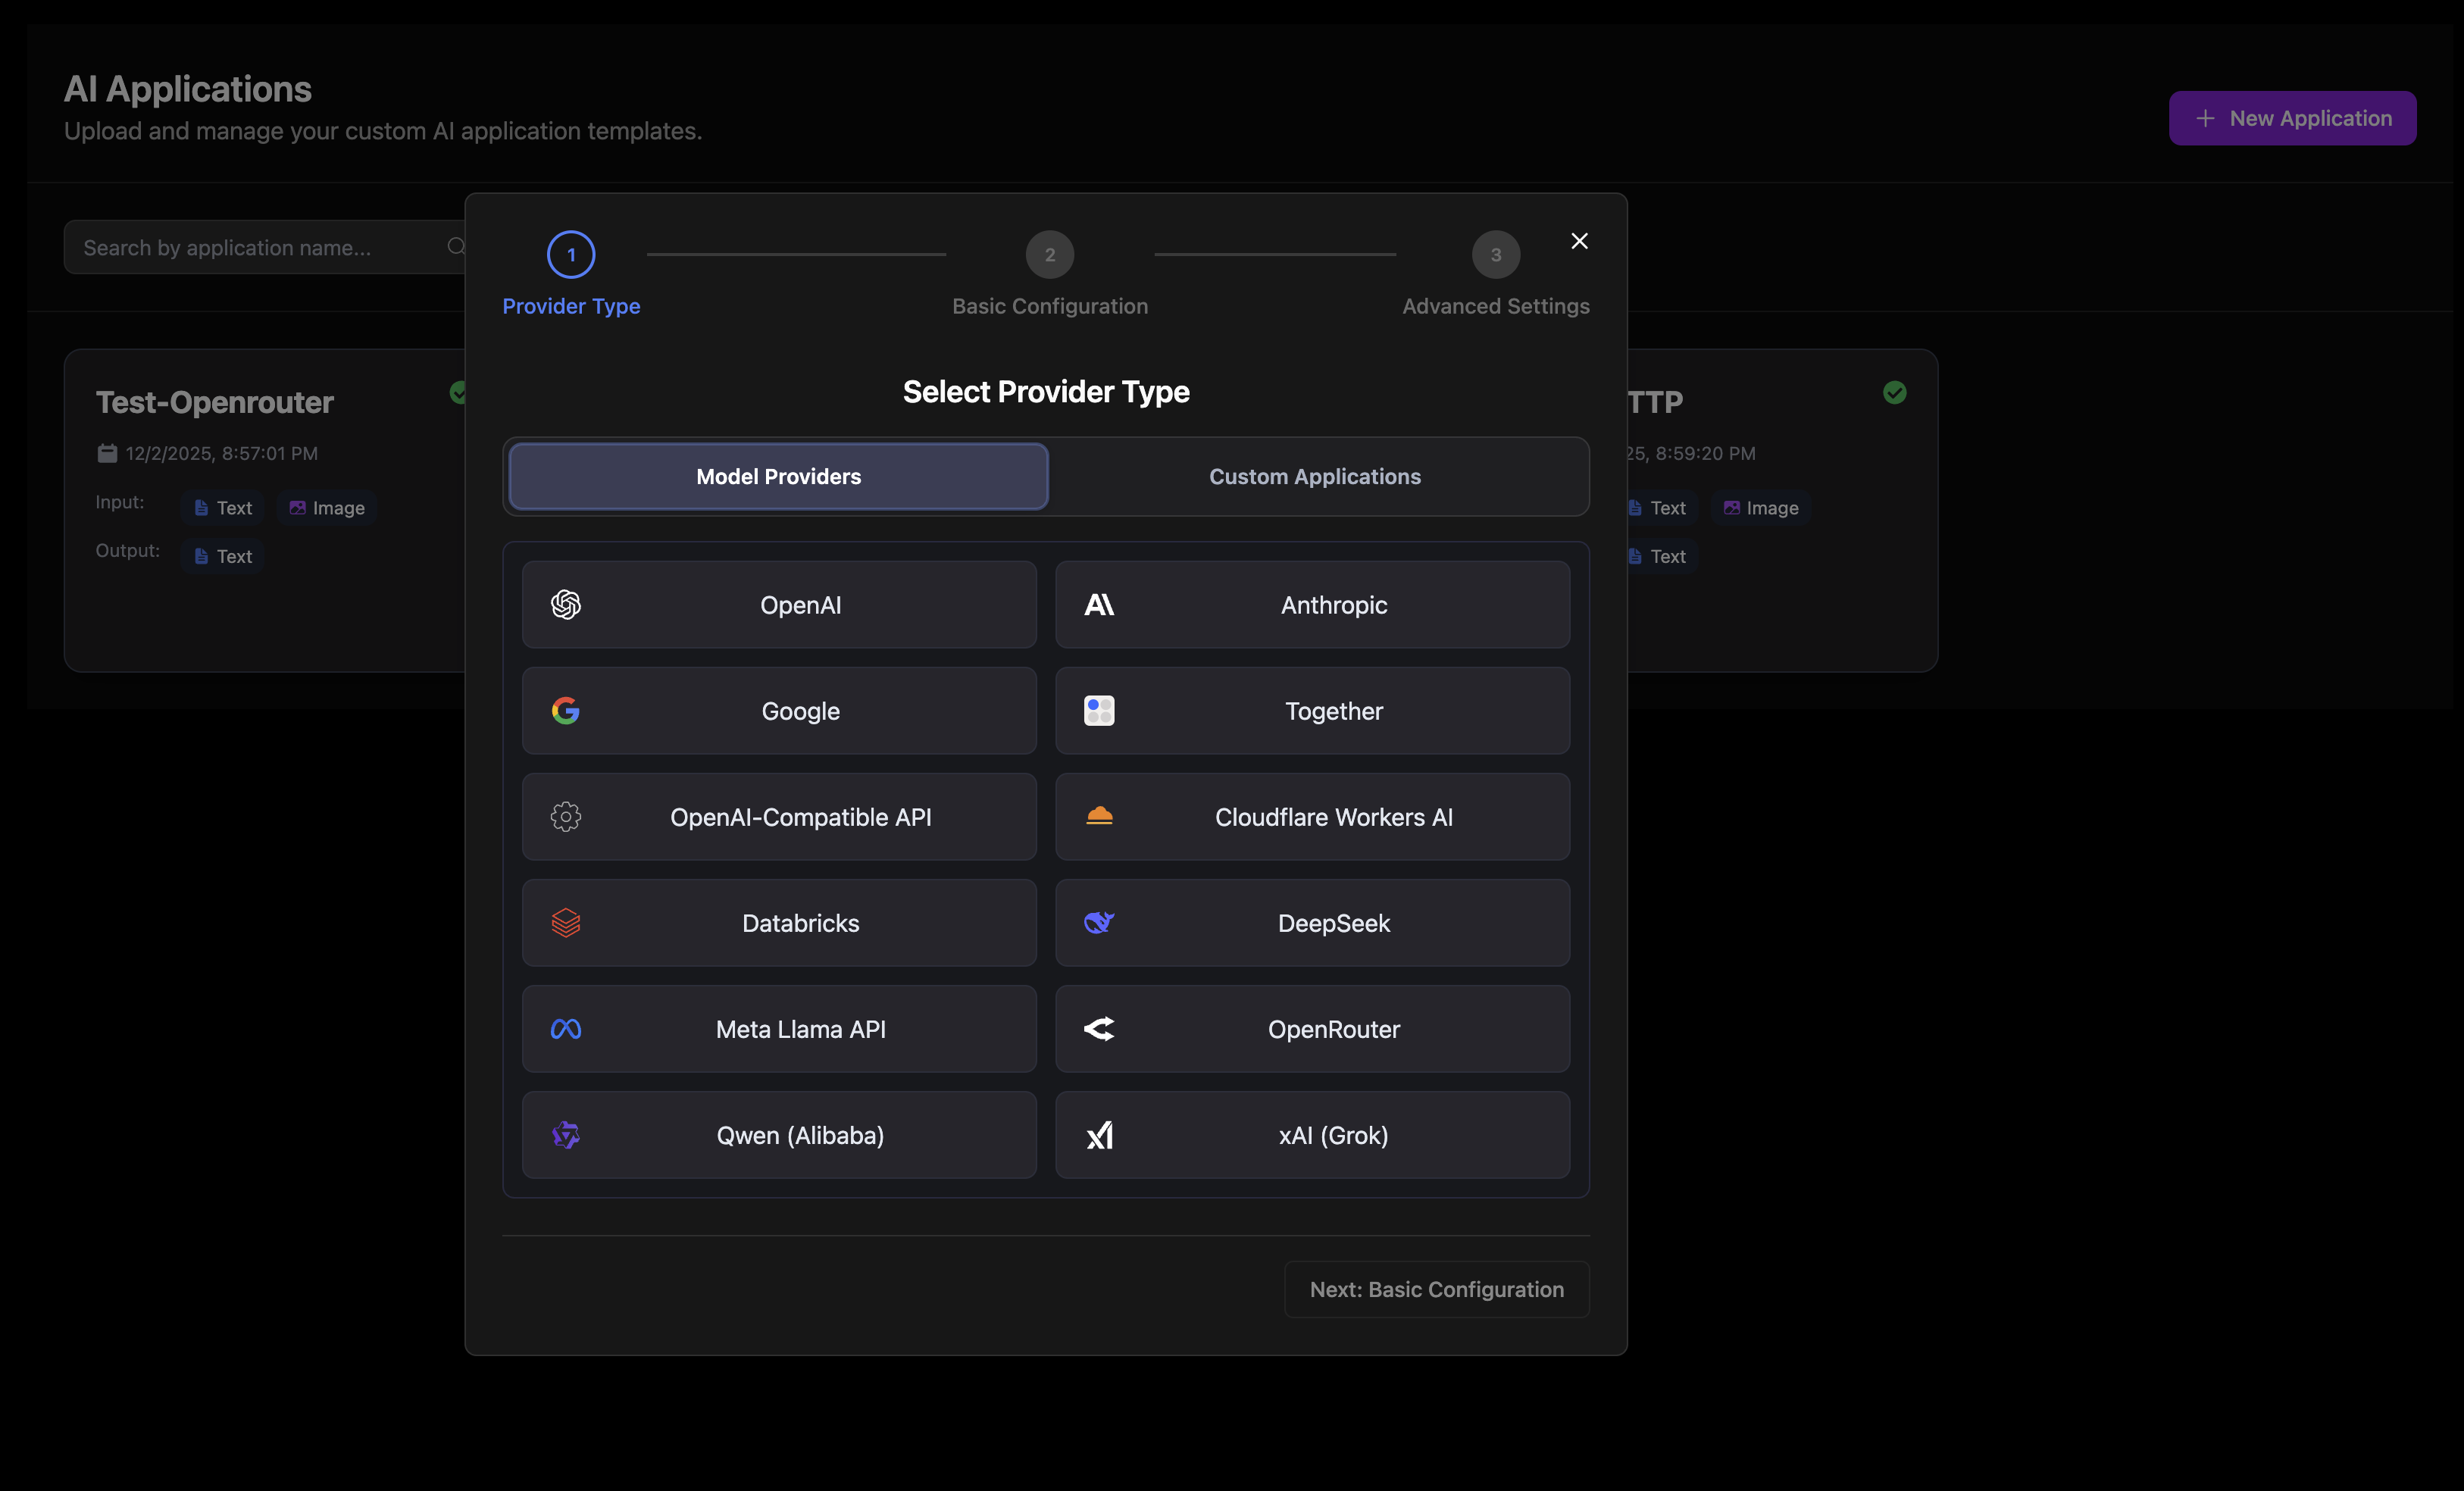This screenshot has width=2464, height=1491.
Task: Select the xAI (Grok) logo icon
Action: pos(1099,1135)
